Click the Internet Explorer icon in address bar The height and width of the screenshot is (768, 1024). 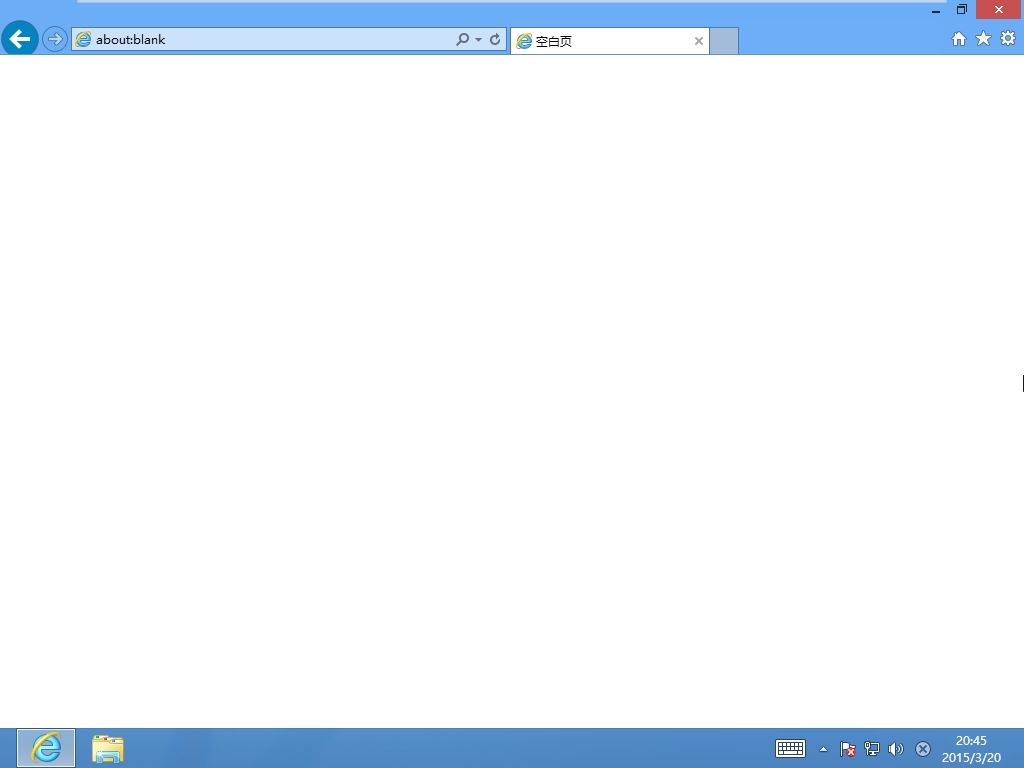pos(84,39)
